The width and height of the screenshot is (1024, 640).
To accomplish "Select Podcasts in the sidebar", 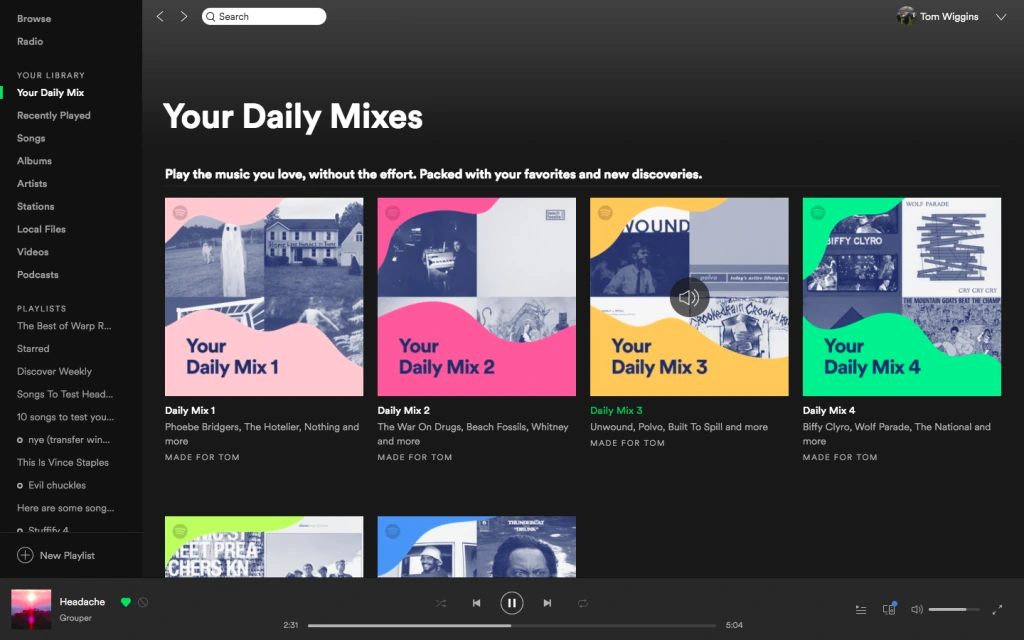I will 38,275.
